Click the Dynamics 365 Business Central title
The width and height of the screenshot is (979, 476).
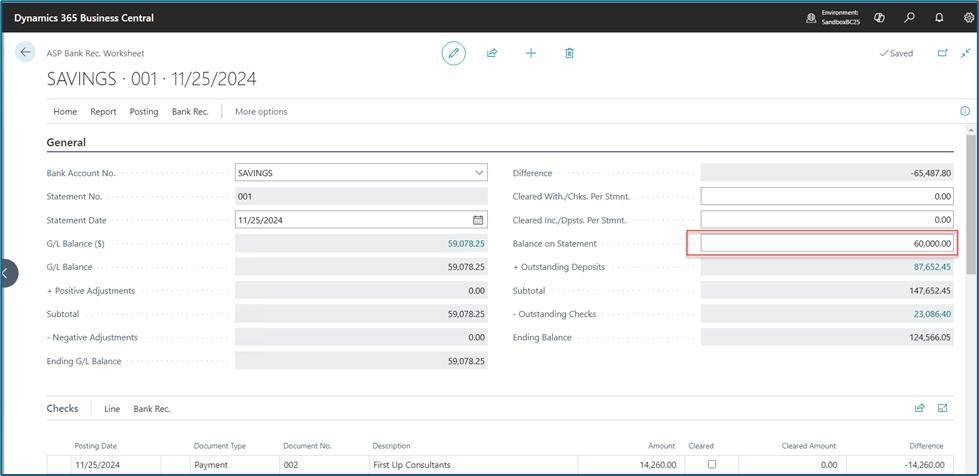coord(84,17)
